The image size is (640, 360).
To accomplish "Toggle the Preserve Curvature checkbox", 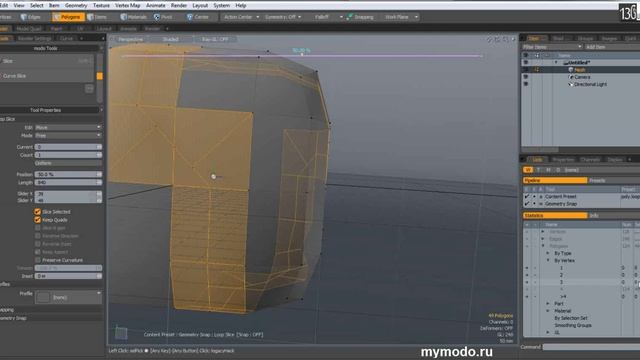I will click(38, 260).
